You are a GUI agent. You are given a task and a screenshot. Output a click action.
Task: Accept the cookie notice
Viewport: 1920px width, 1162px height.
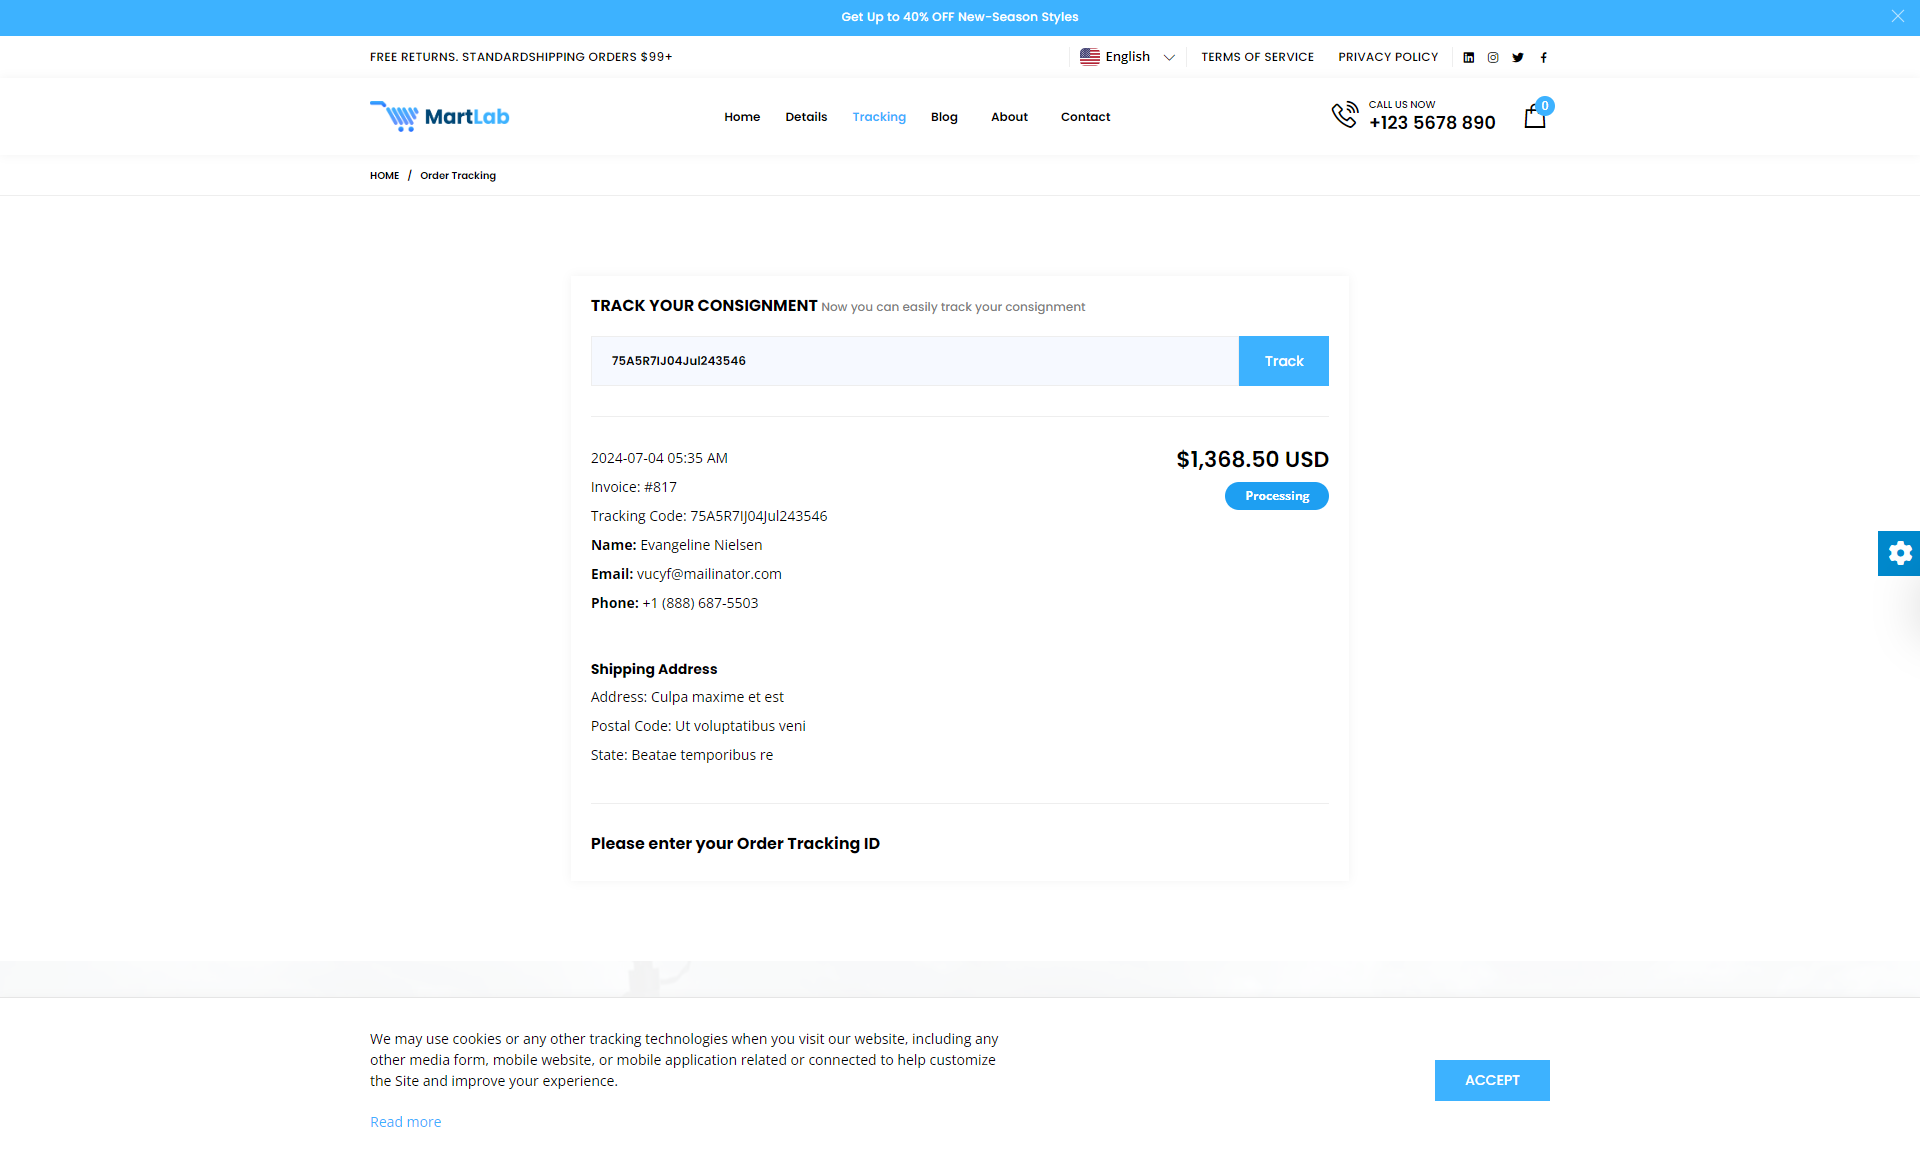click(1491, 1080)
